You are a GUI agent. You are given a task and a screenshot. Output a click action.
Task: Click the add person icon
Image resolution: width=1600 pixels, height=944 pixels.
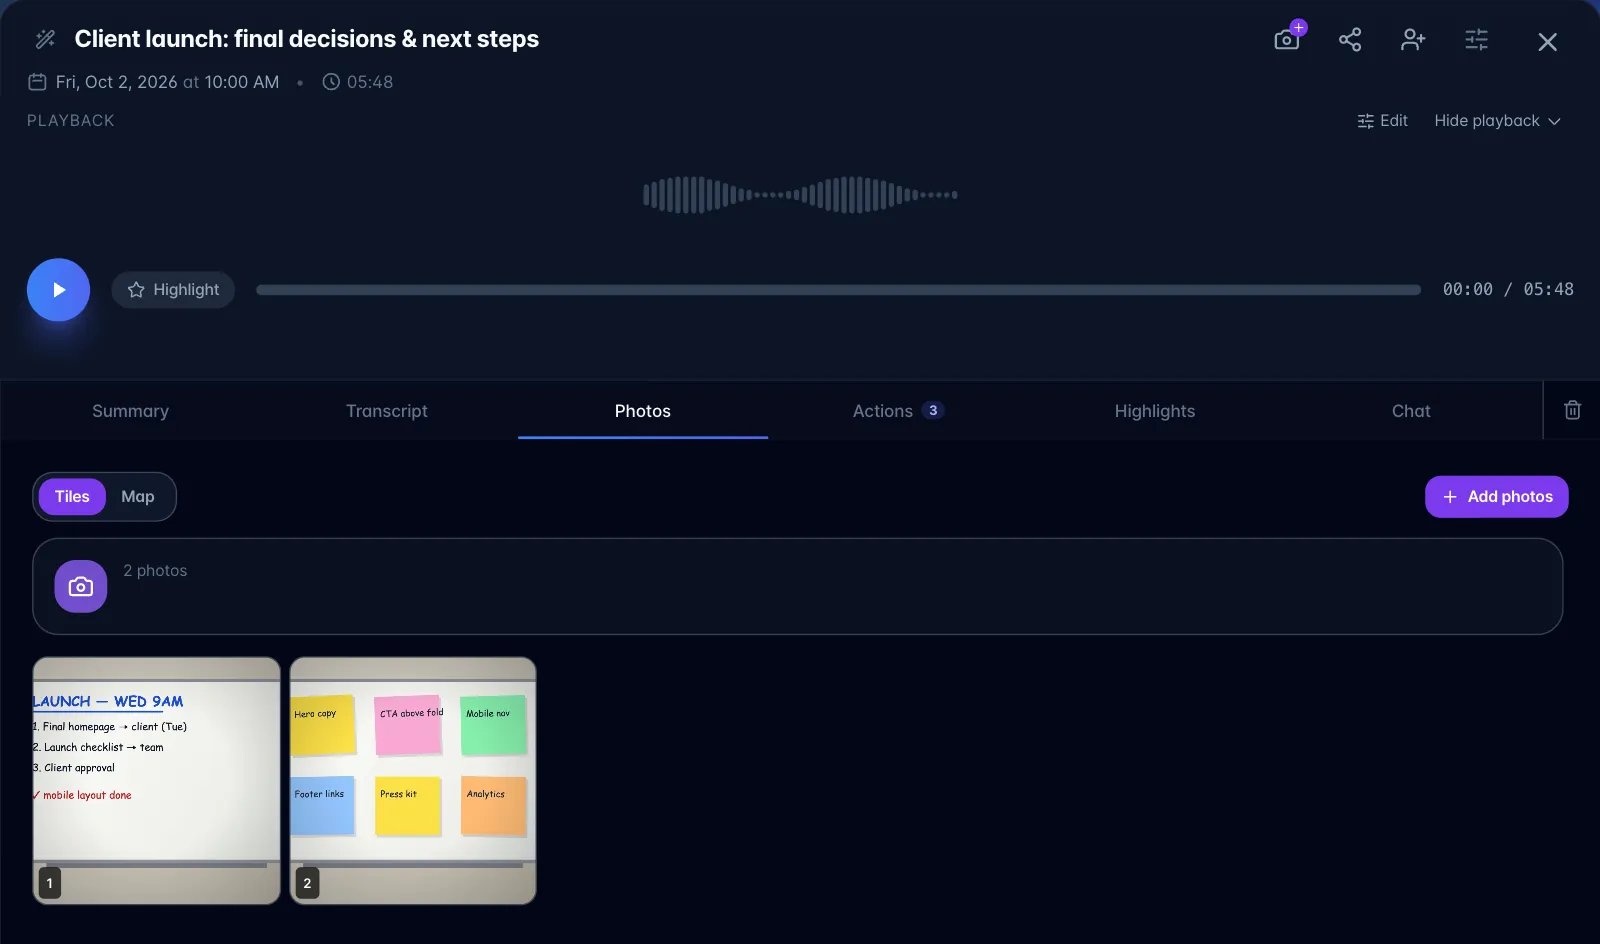click(x=1413, y=39)
